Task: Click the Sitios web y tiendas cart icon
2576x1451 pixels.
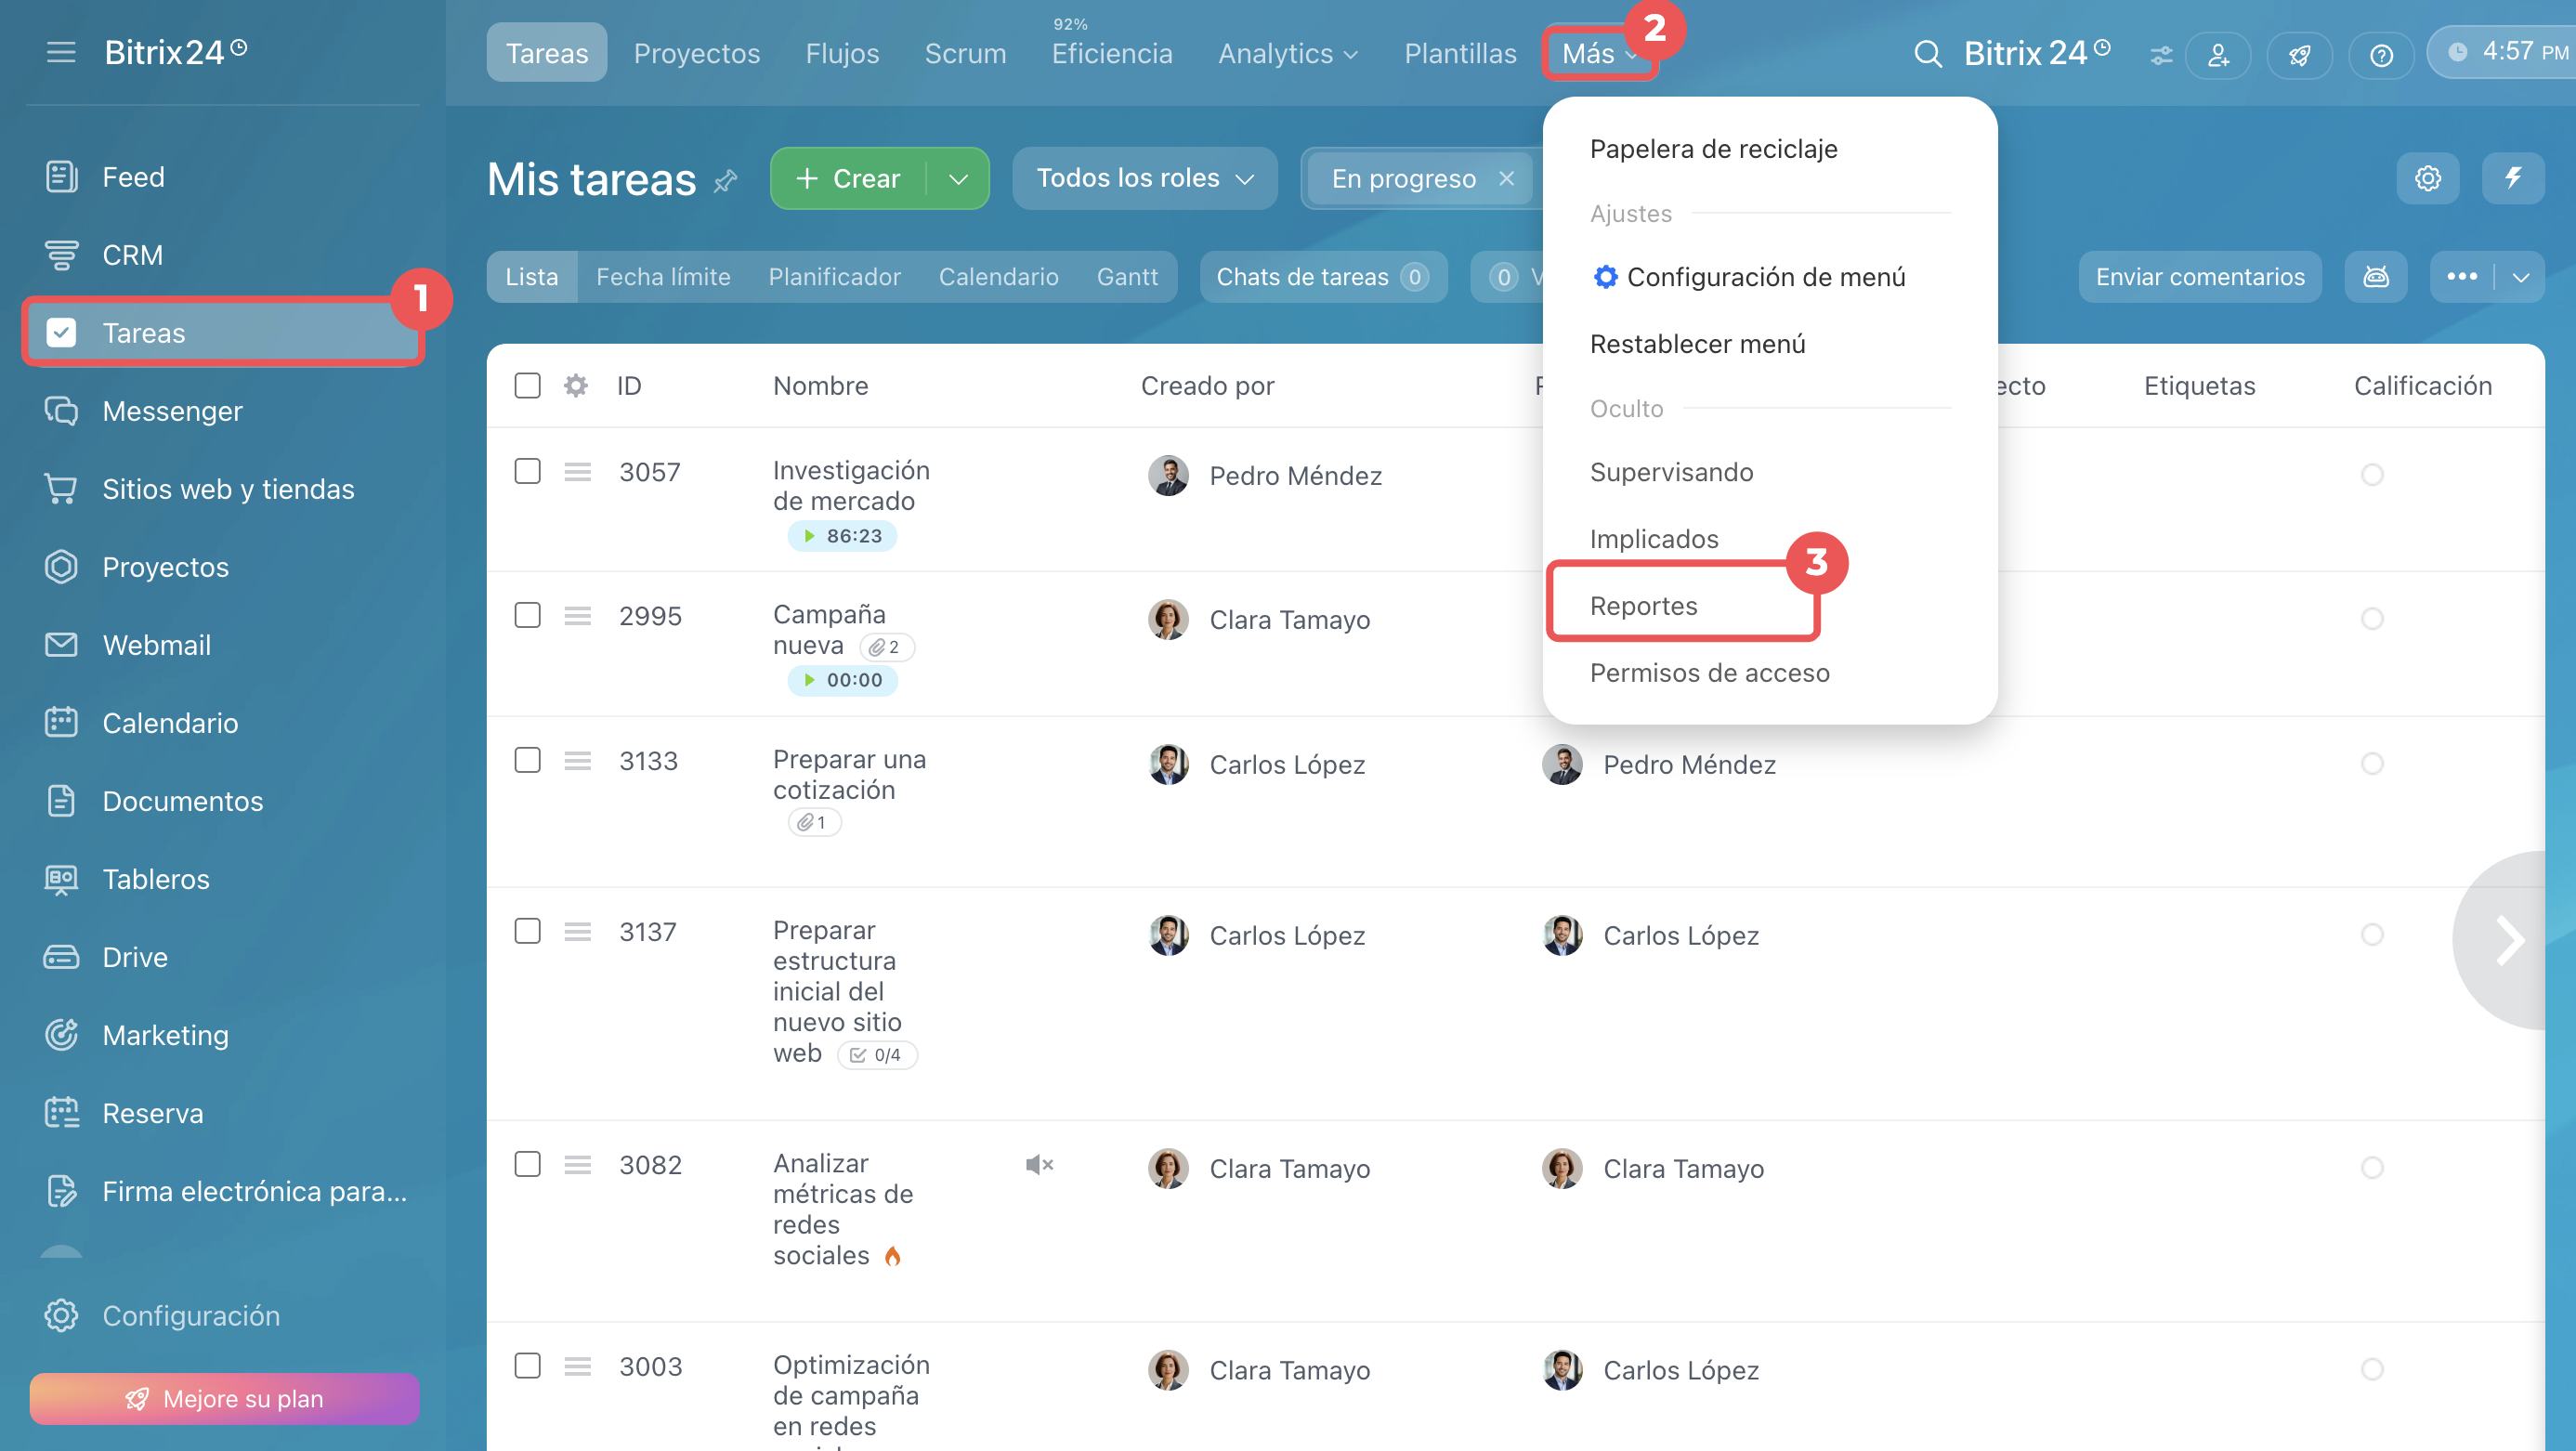Action: tap(61, 489)
